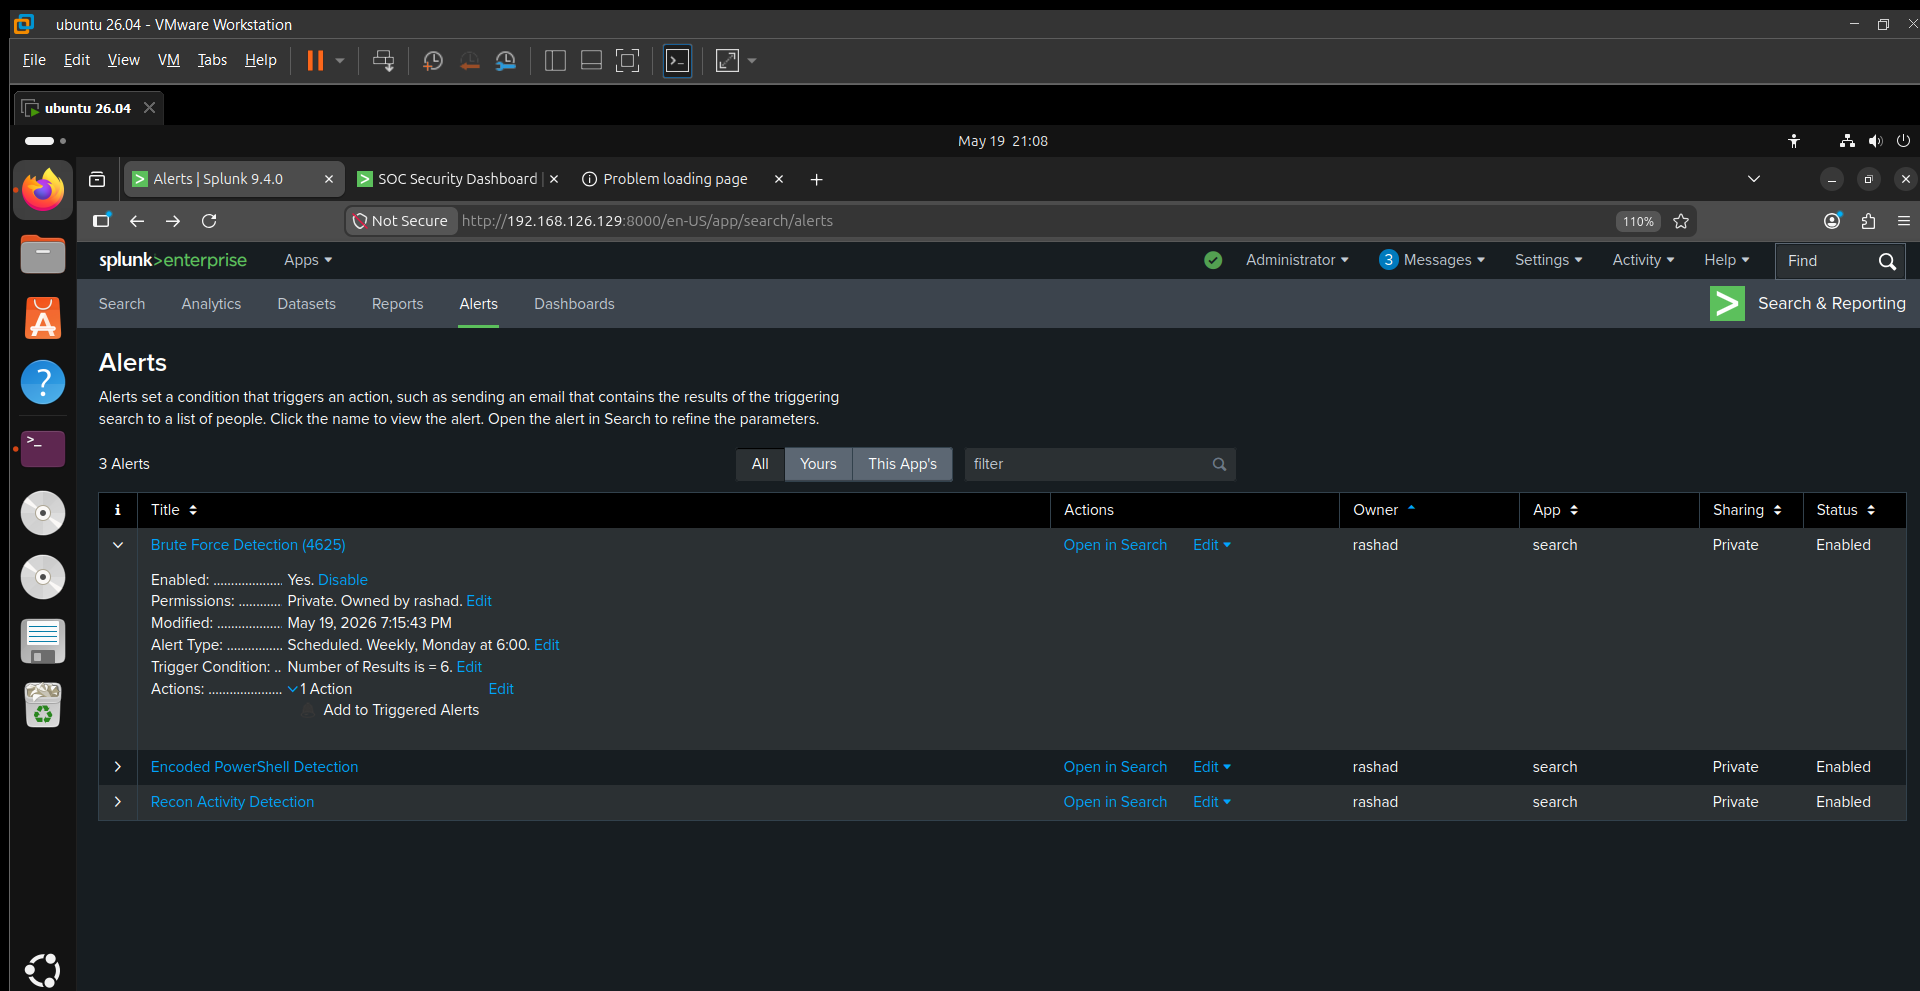Screen dimensions: 1920x991
Task: Show applications via Ubuntu logo button
Action: click(43, 969)
